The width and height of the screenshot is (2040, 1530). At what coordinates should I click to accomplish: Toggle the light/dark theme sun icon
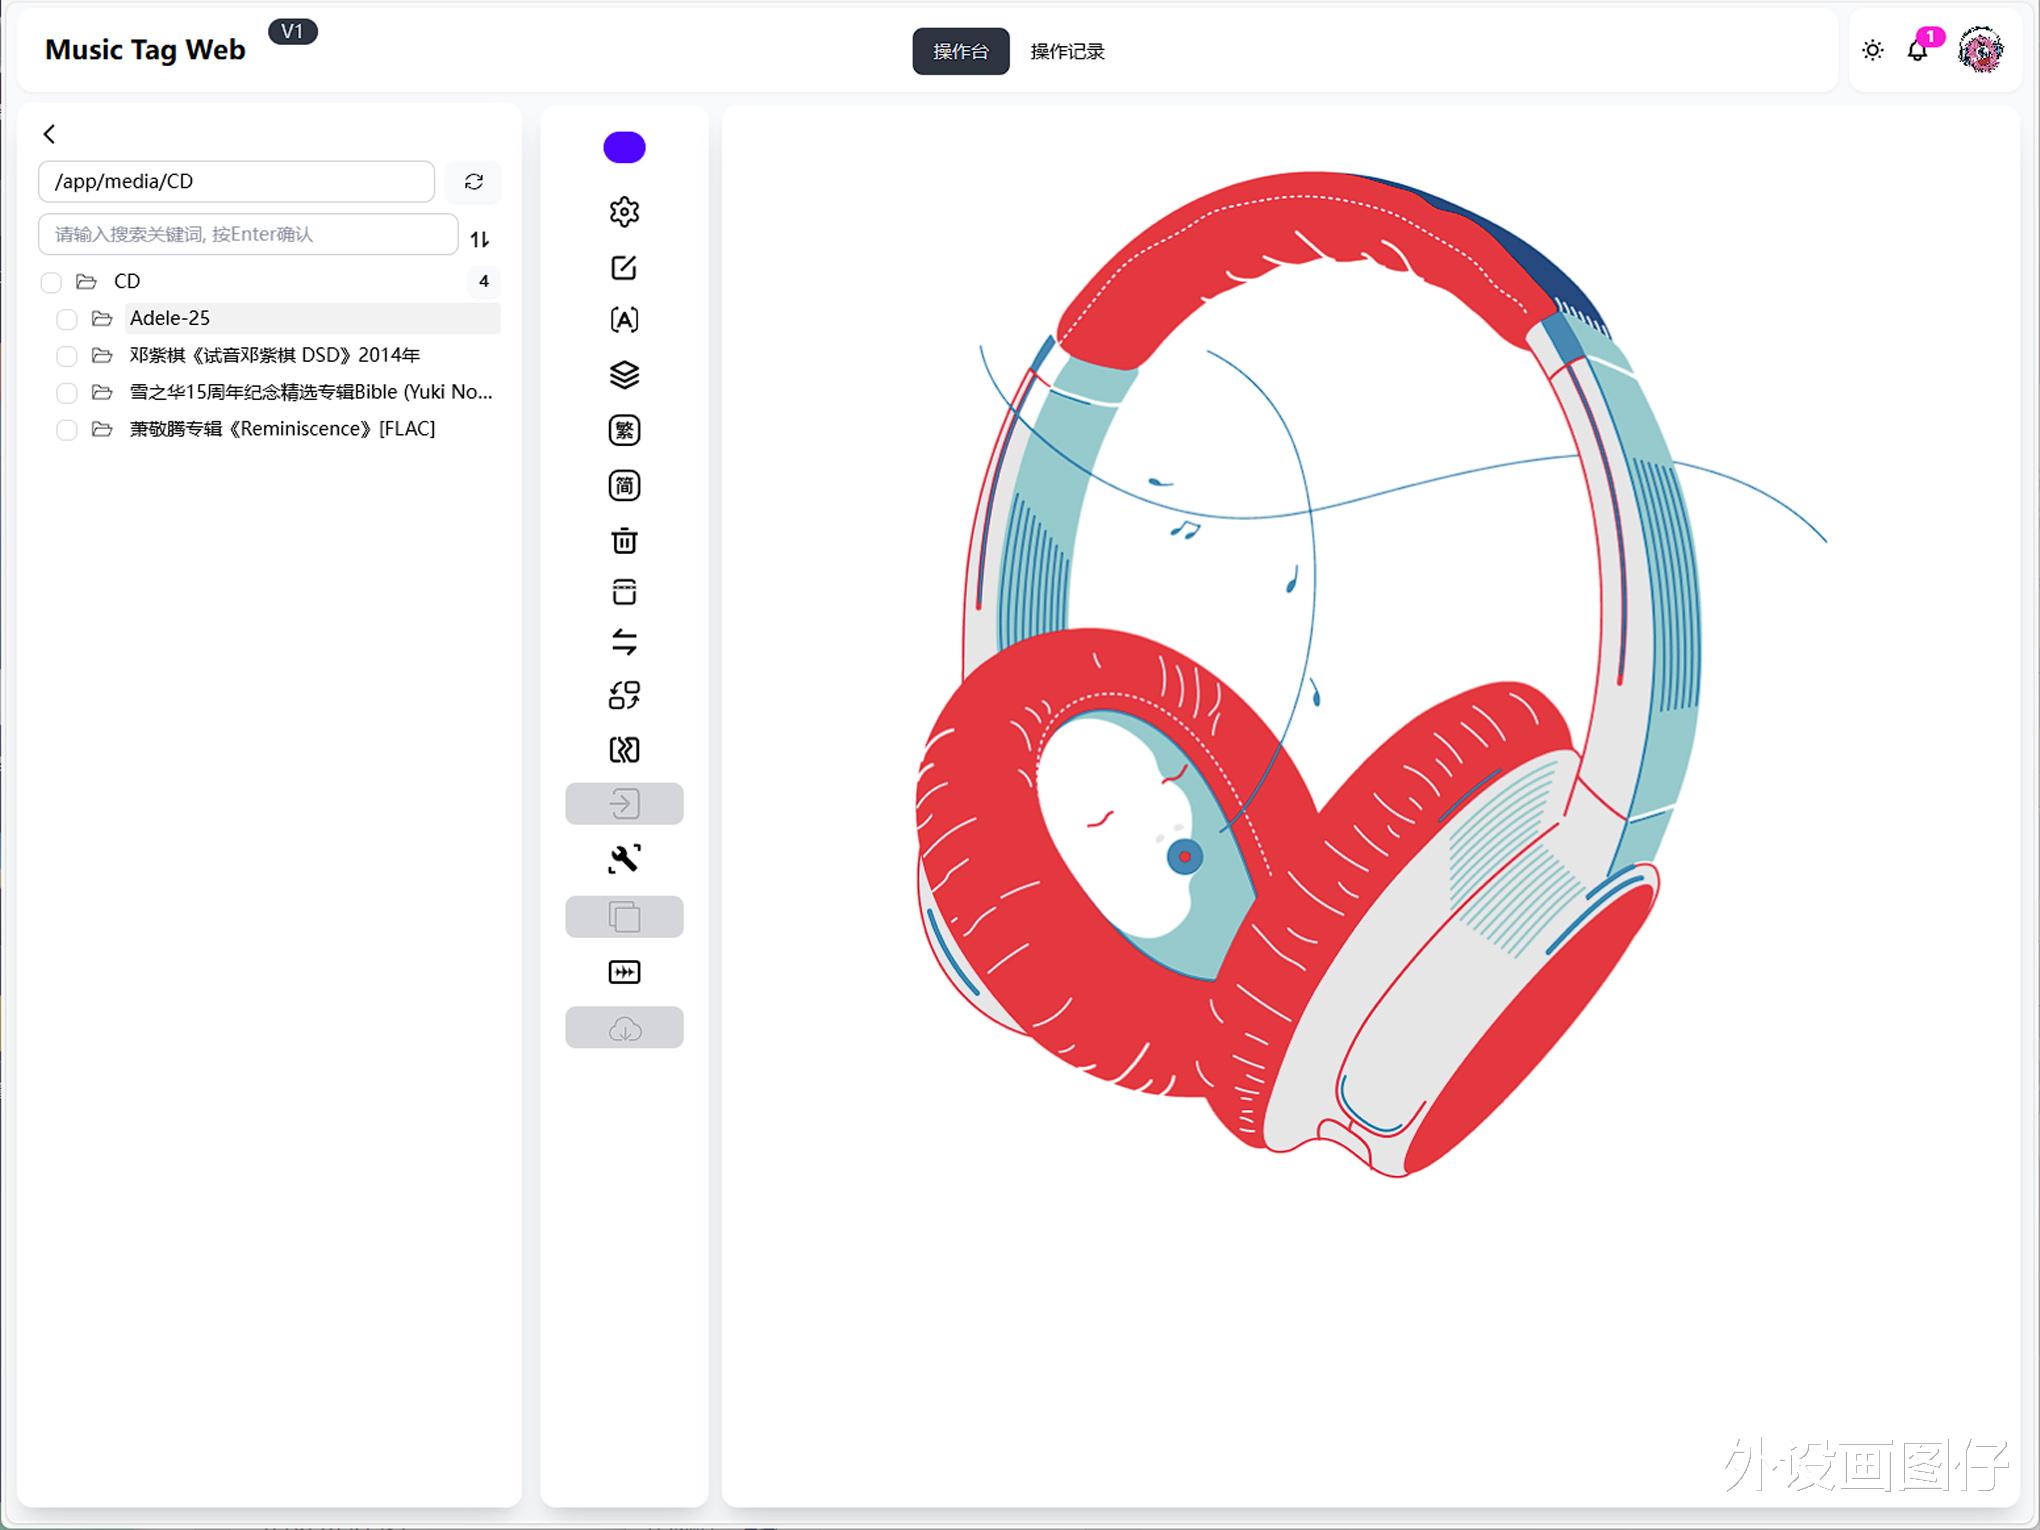click(1872, 50)
